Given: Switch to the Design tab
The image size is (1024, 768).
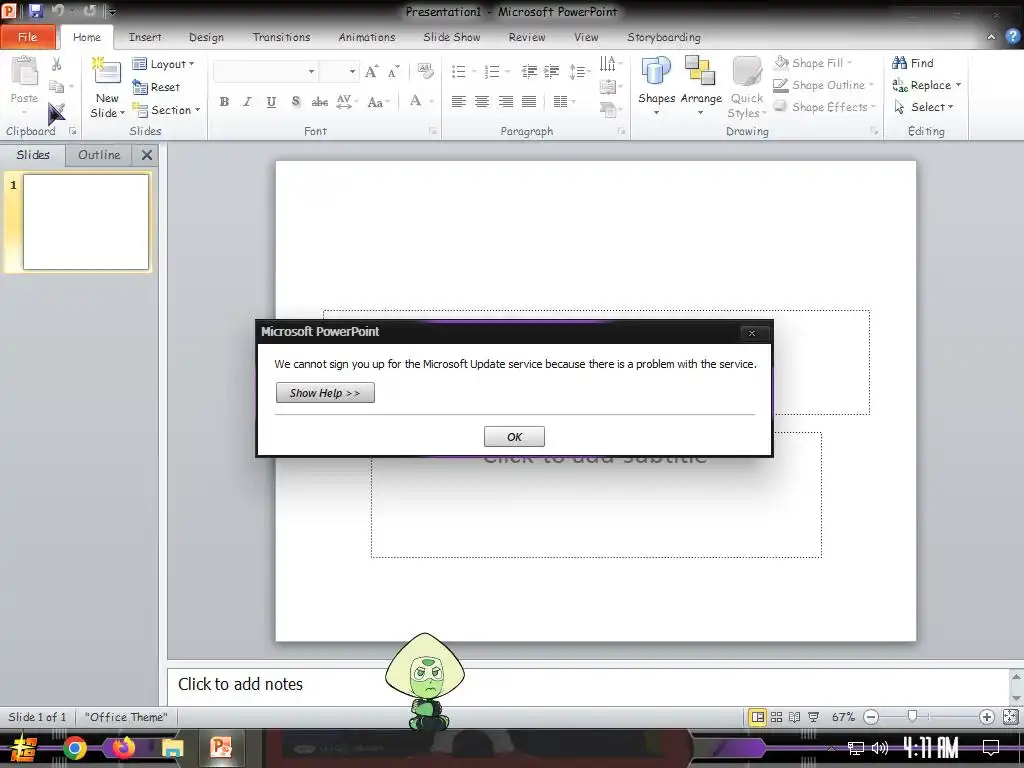Looking at the screenshot, I should pos(206,37).
